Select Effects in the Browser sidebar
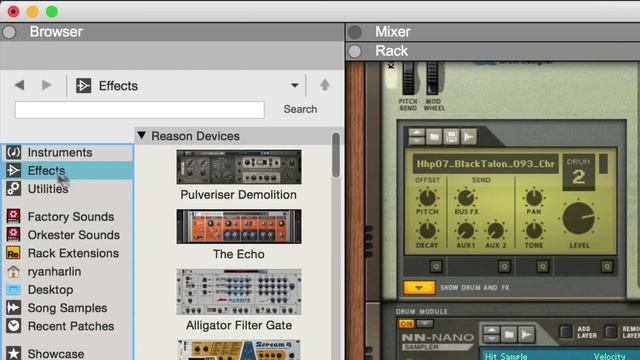The image size is (640, 360). click(x=67, y=171)
